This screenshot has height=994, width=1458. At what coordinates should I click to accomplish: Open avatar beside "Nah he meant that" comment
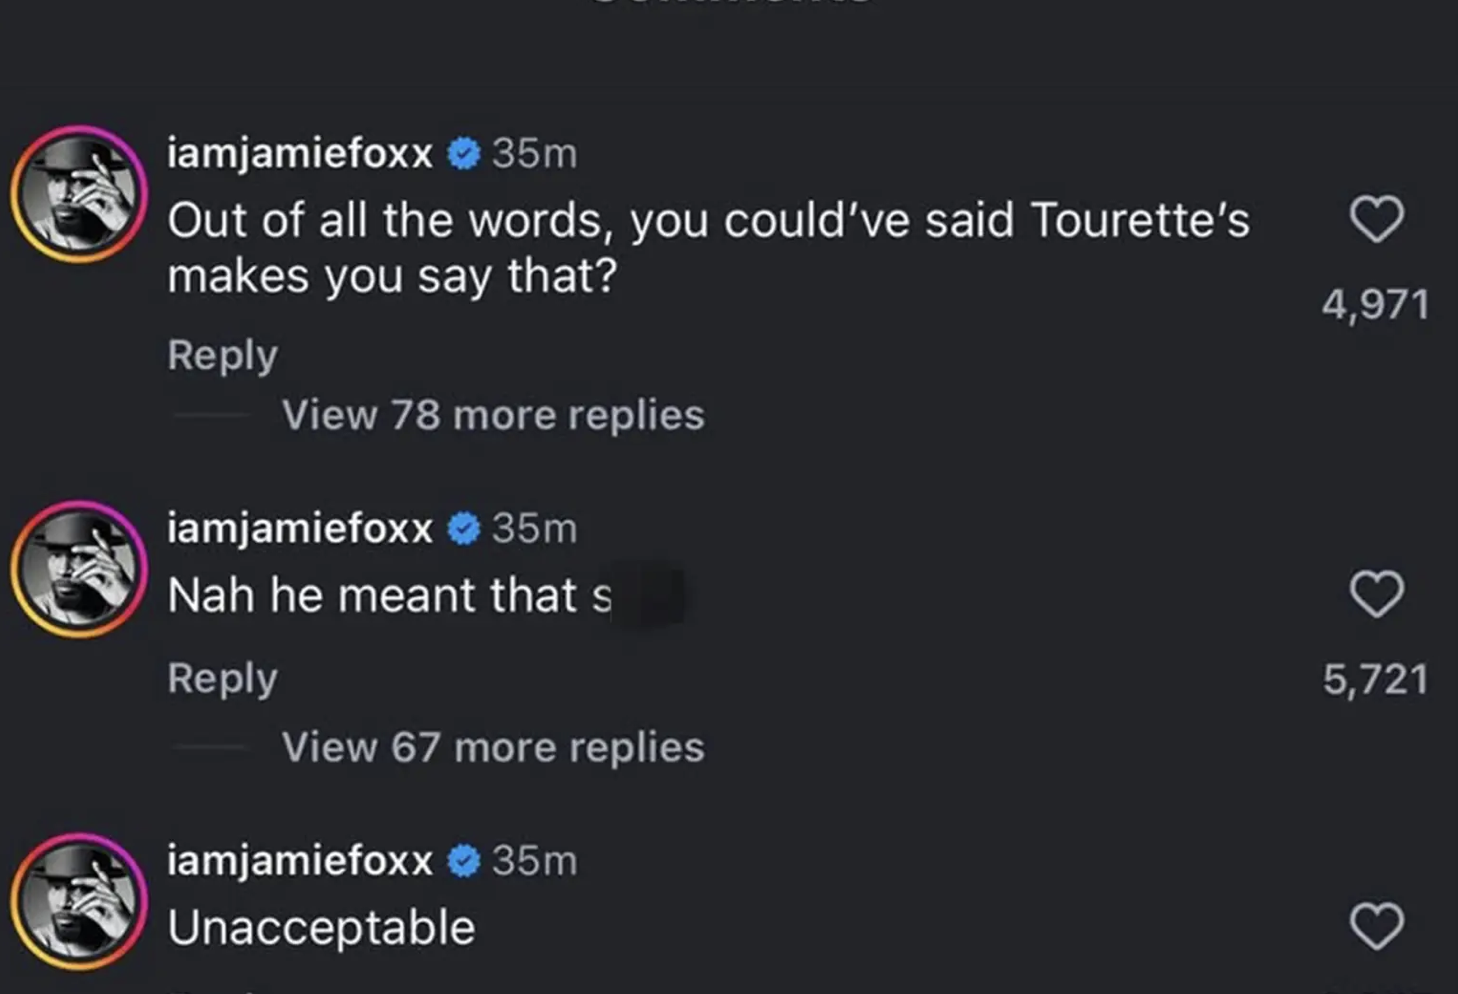point(79,569)
